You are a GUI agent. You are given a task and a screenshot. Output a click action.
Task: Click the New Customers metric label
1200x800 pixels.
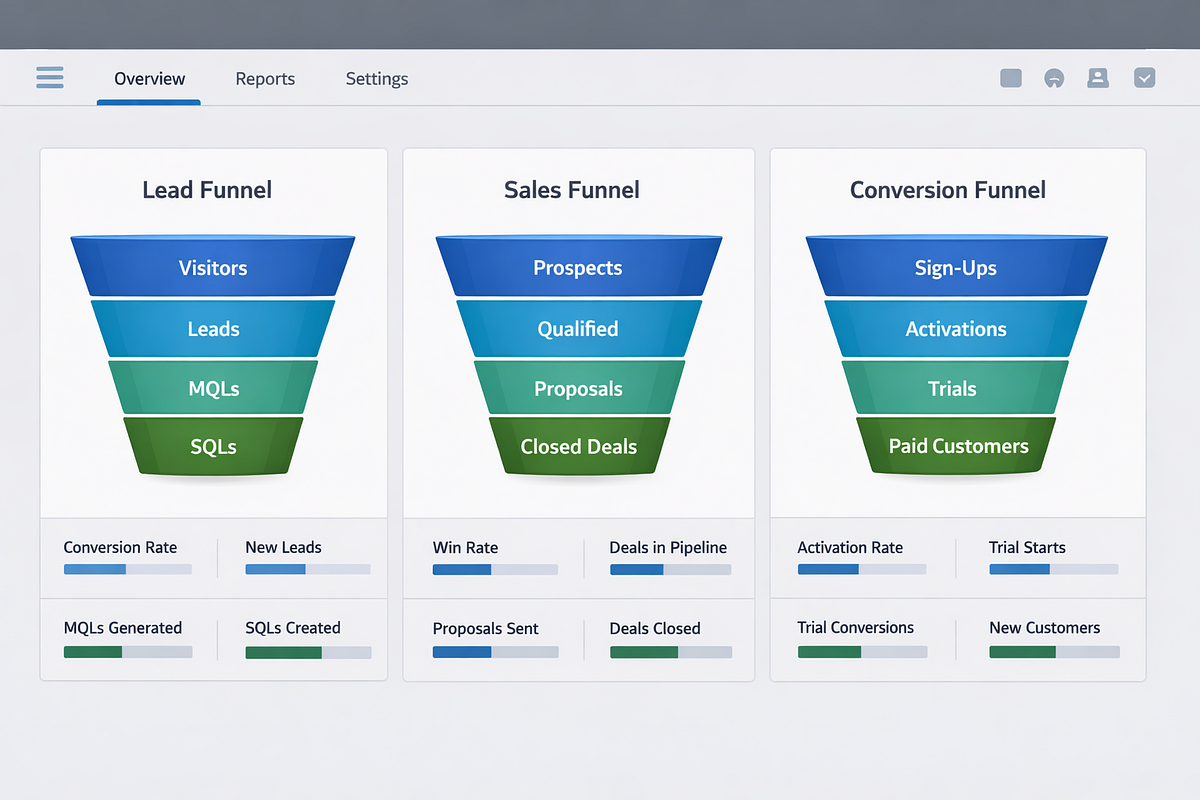coord(1045,628)
